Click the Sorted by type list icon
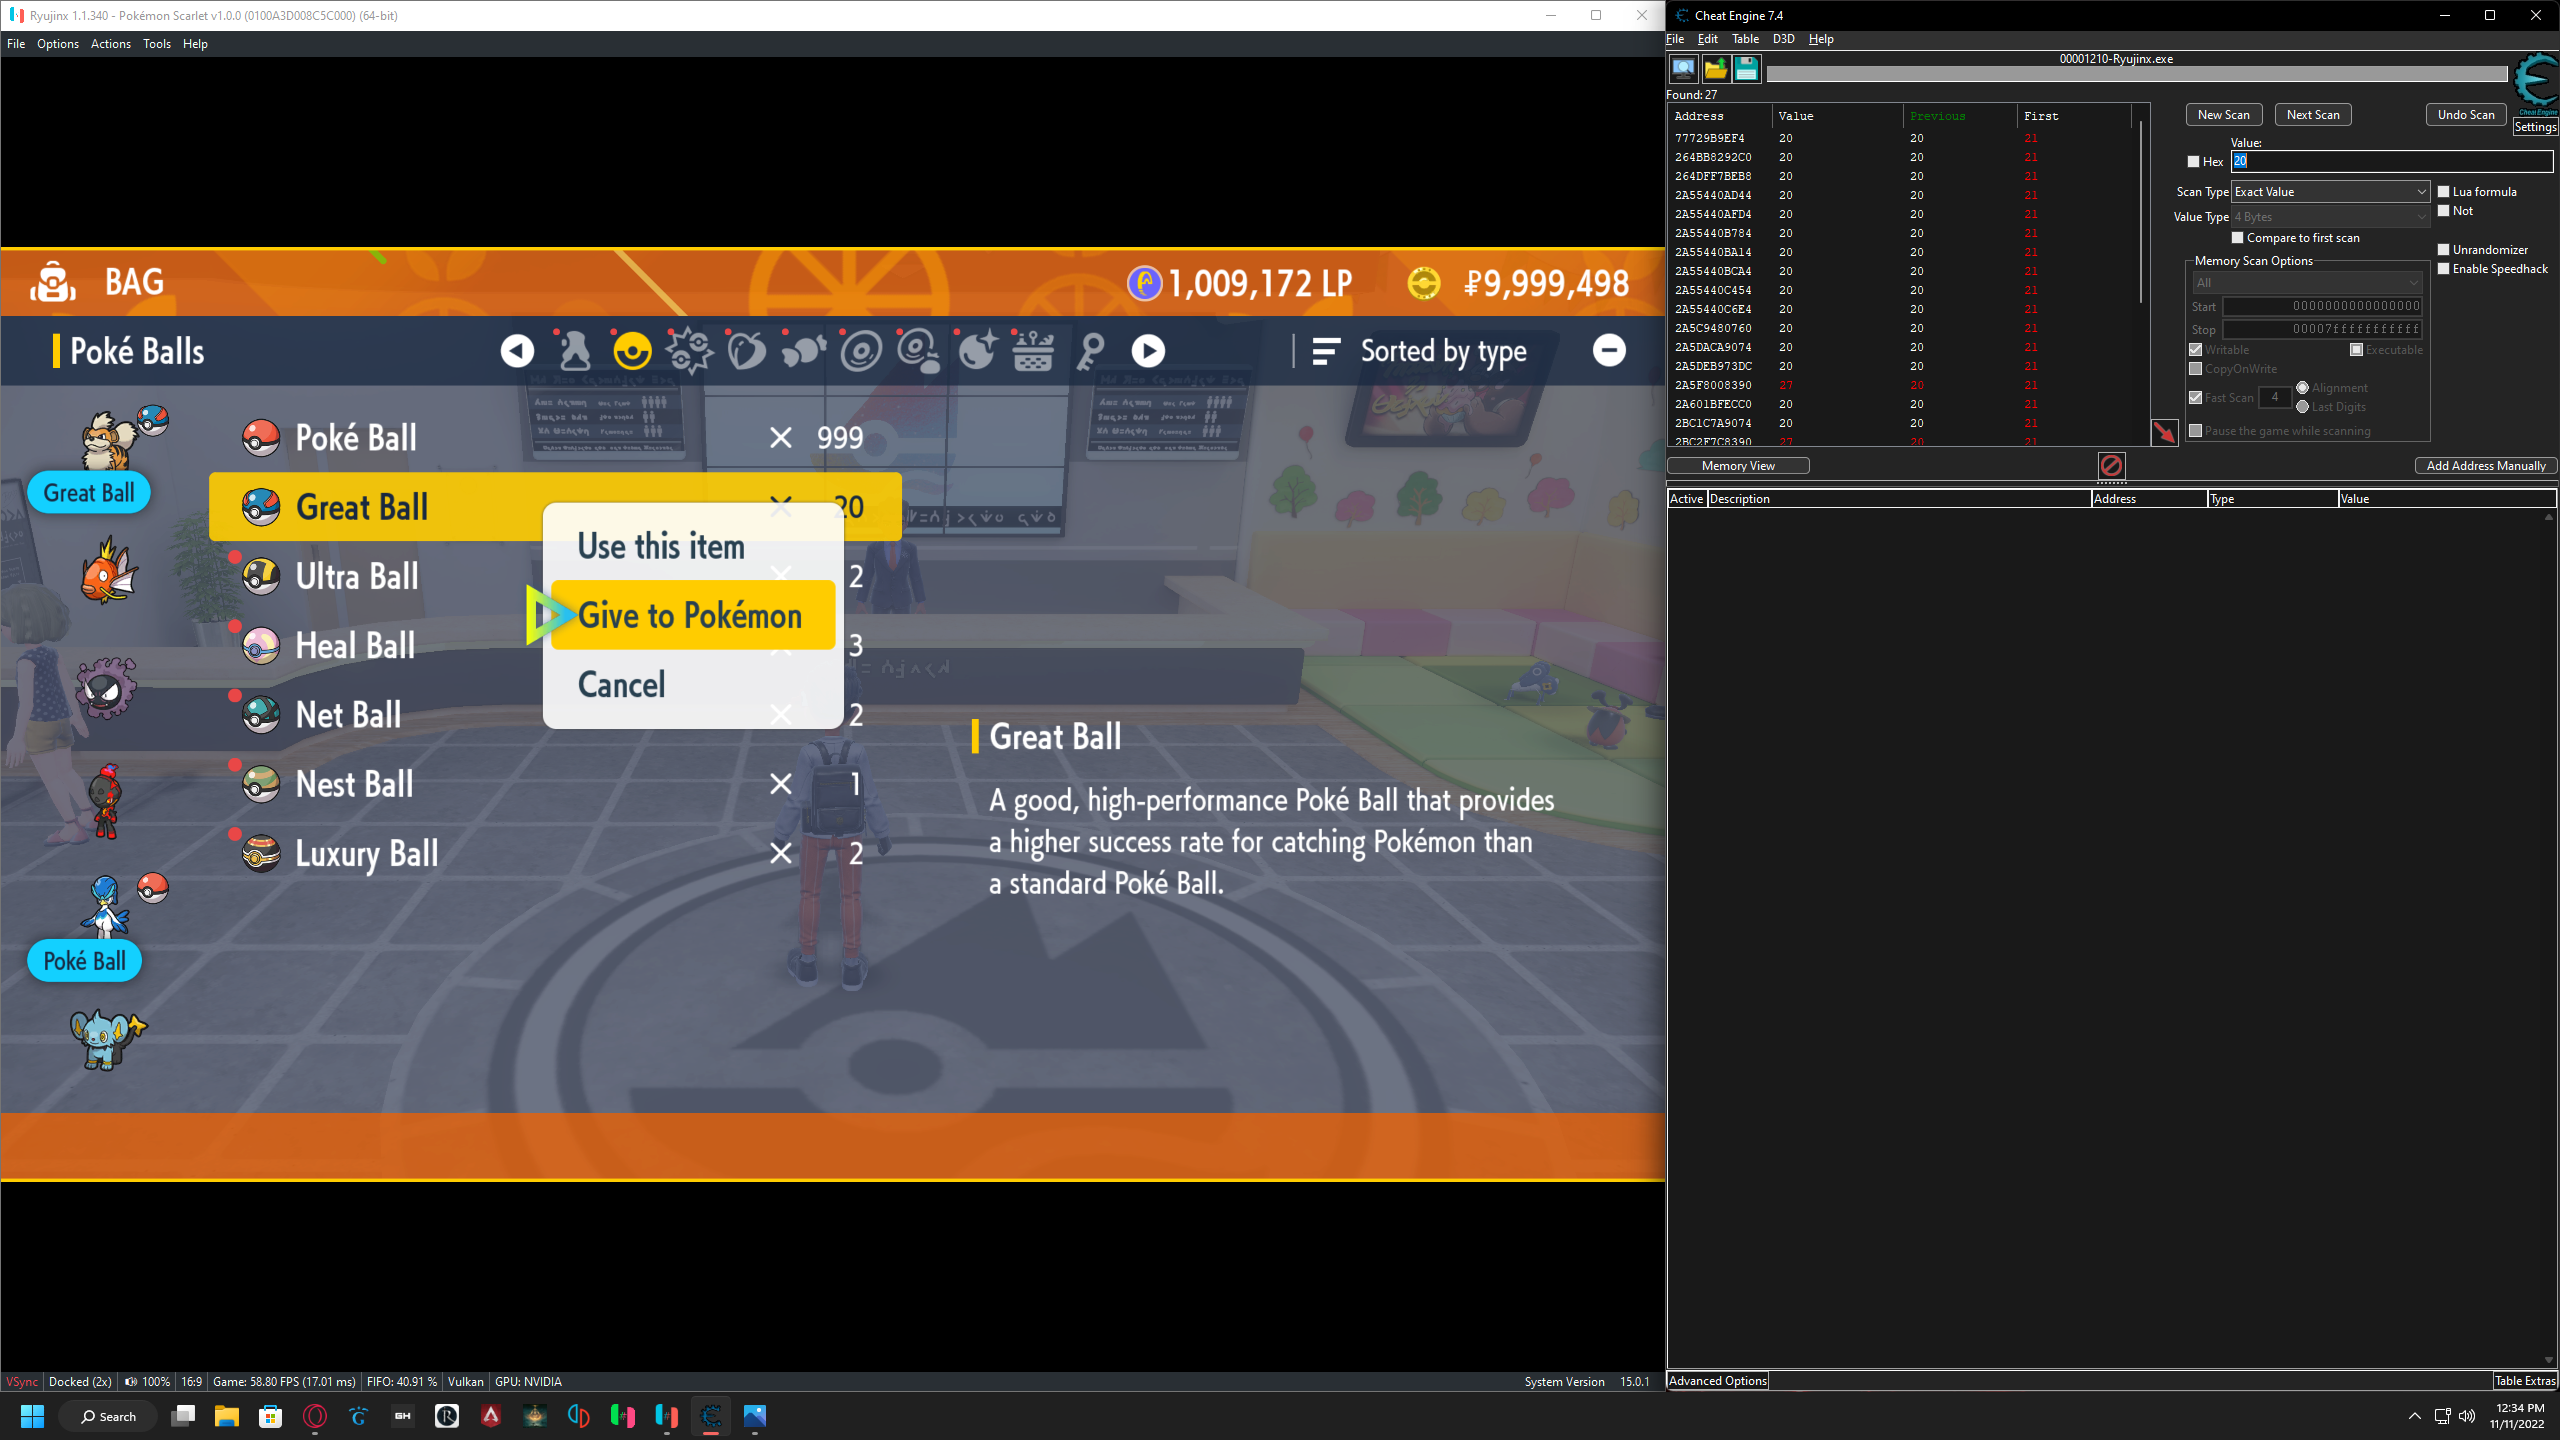The image size is (2560, 1440). pyautogui.click(x=1326, y=351)
